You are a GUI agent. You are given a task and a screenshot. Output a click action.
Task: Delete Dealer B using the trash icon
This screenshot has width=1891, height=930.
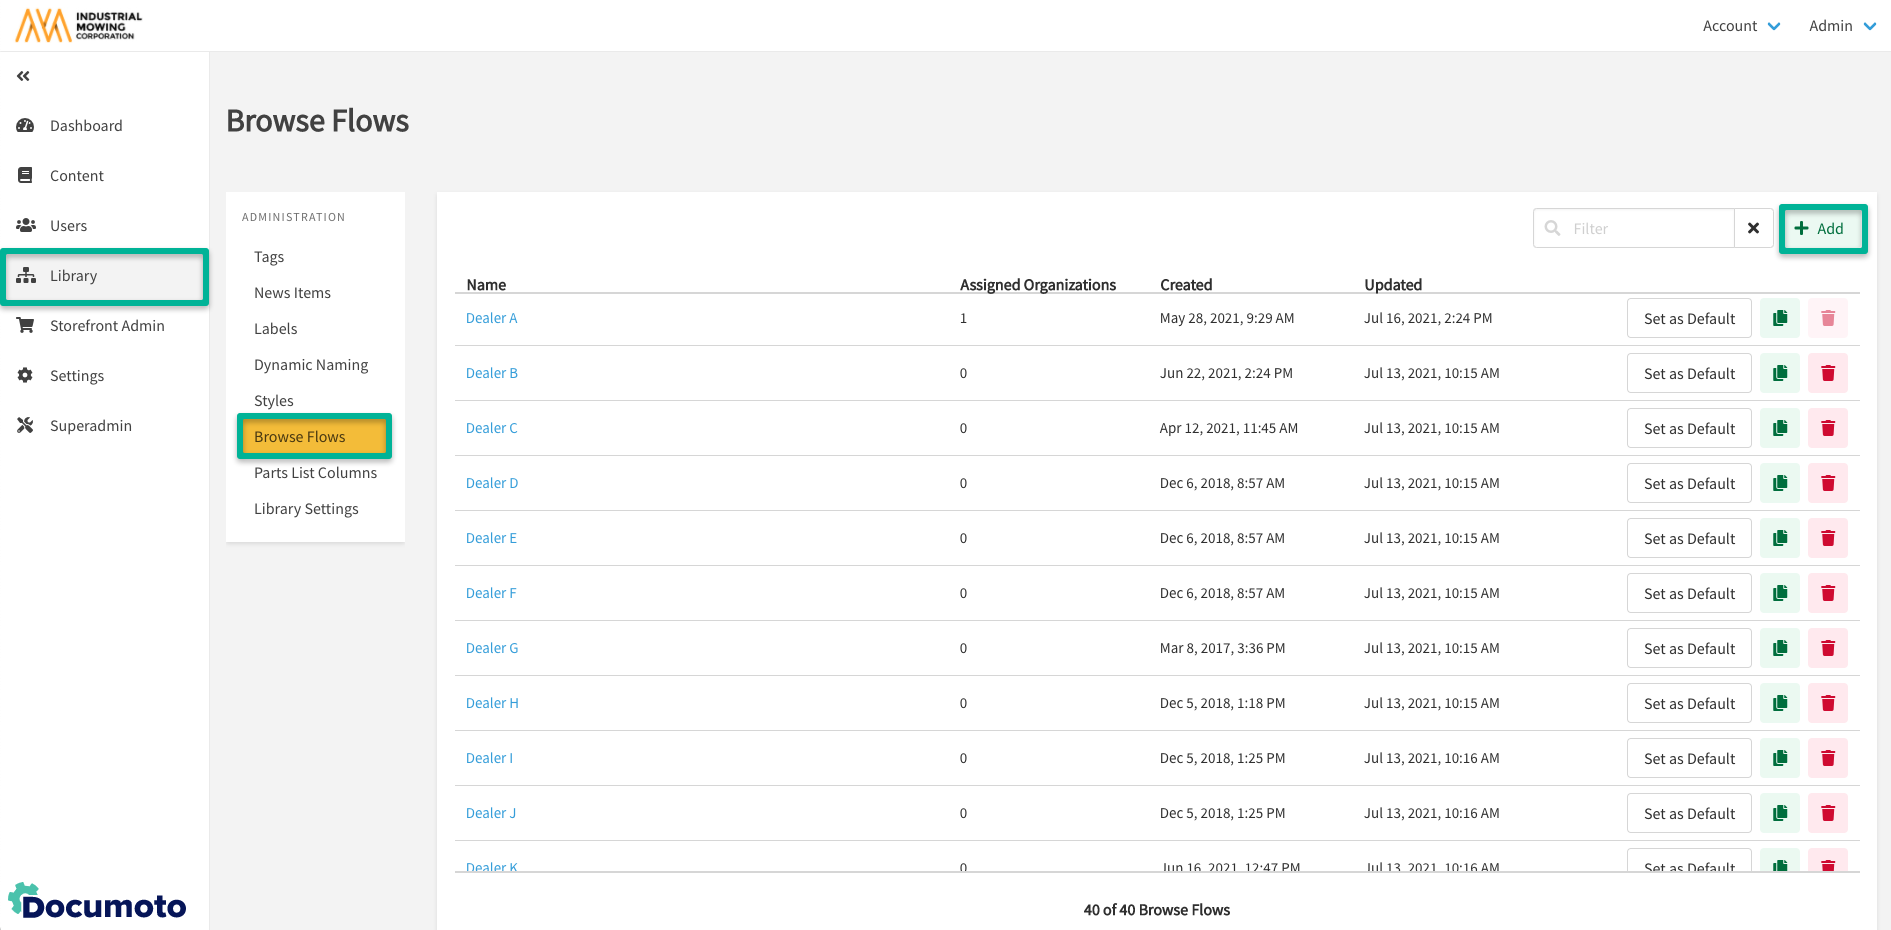click(1827, 373)
